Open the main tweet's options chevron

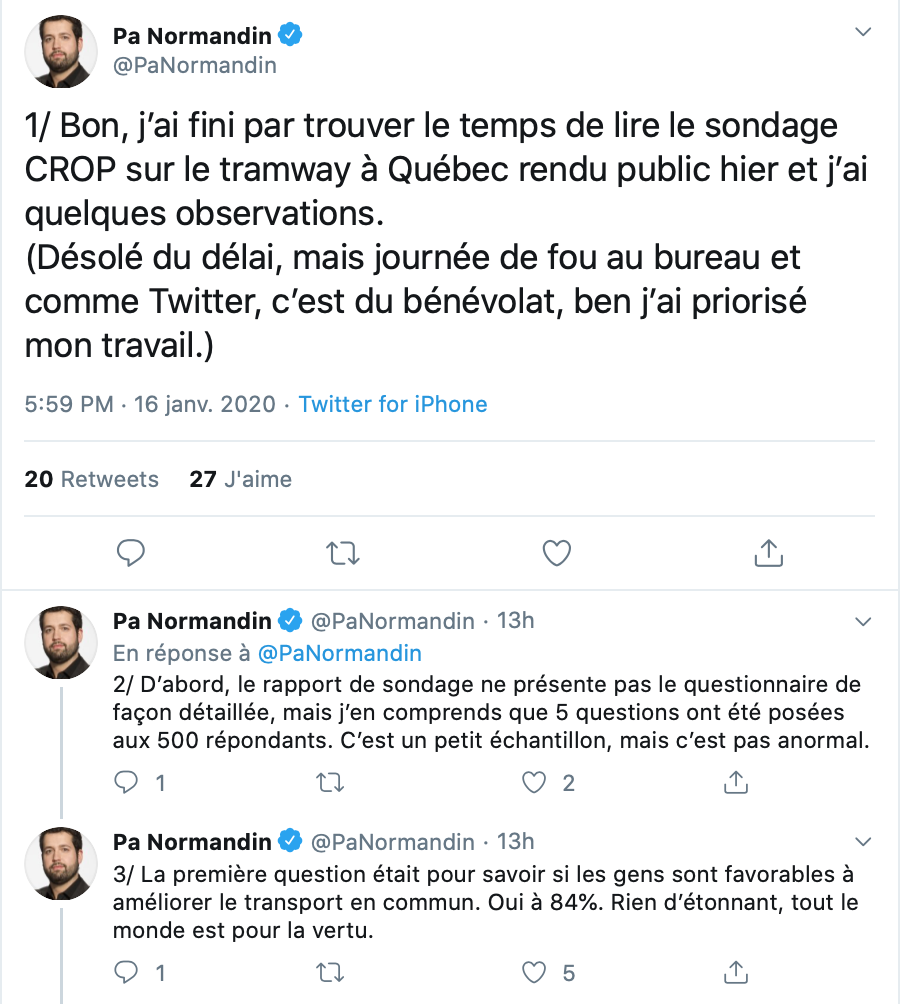[863, 31]
